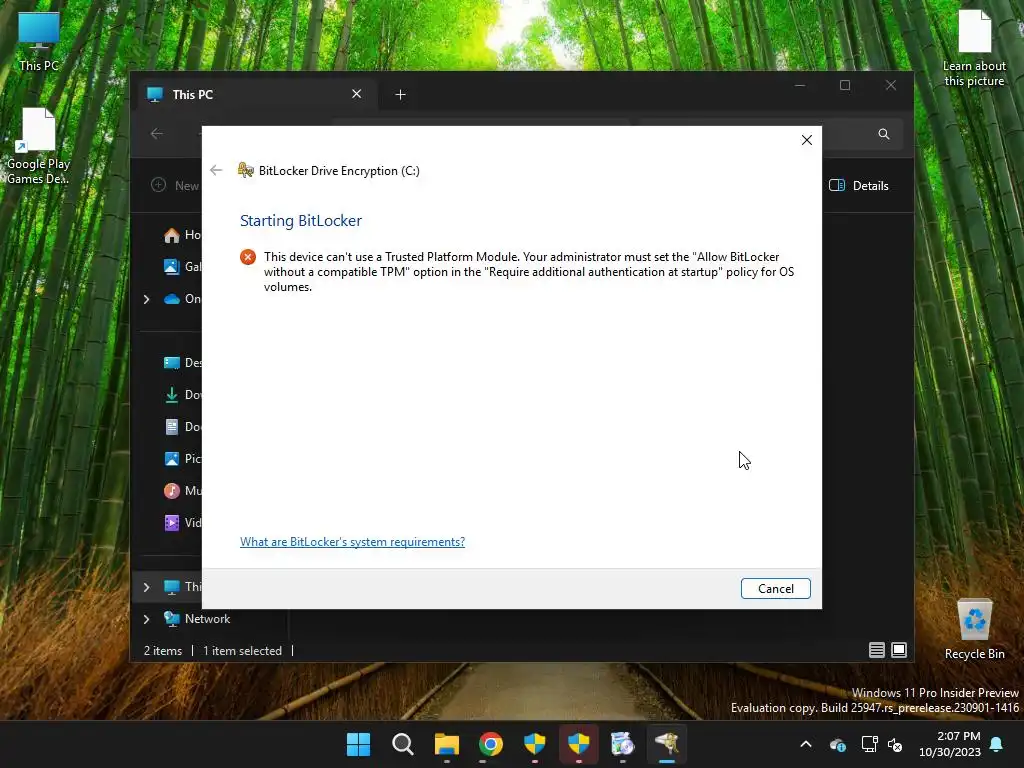Open Videos folder in sidebar
This screenshot has width=1024, height=768.
(182, 522)
